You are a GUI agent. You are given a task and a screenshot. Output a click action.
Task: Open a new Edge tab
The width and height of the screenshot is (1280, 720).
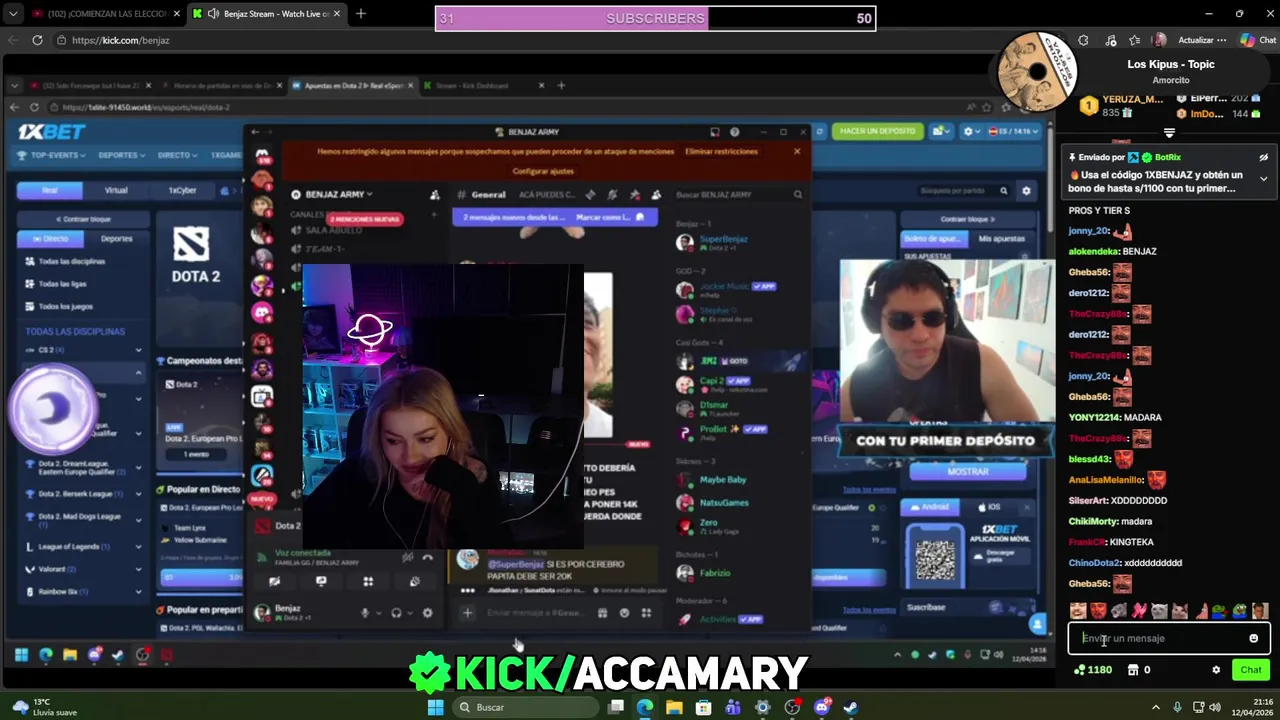361,14
